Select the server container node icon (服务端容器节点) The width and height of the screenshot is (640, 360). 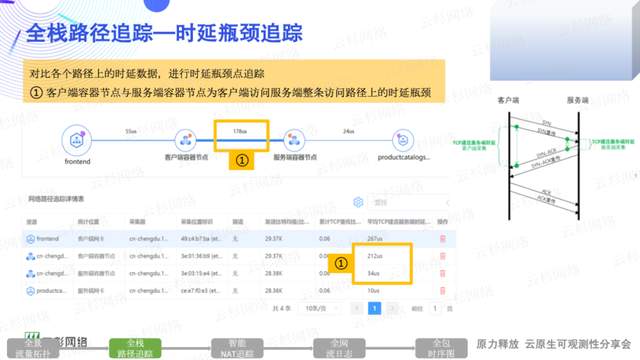click(x=294, y=140)
